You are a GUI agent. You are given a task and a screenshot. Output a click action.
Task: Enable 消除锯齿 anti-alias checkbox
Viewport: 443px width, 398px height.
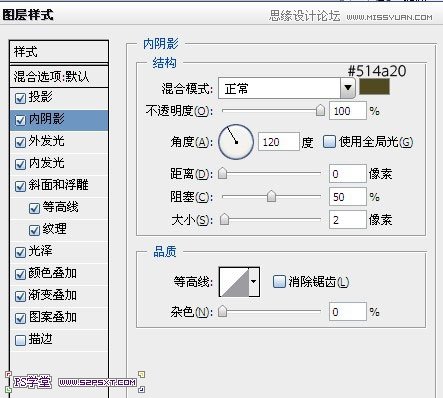[x=279, y=282]
